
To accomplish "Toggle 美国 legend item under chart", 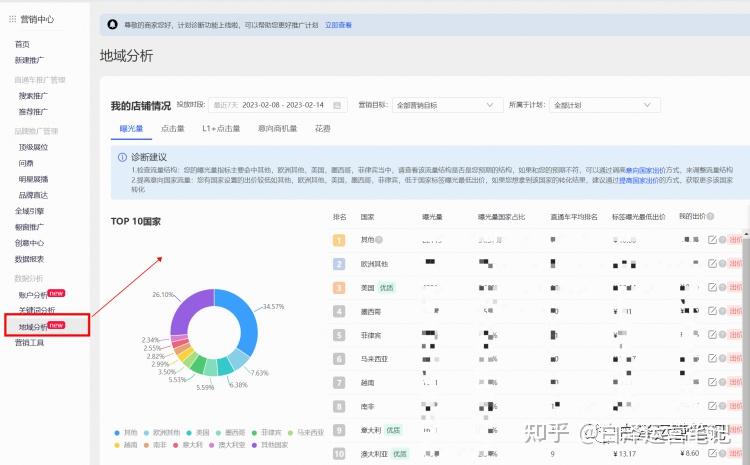I will click(x=198, y=432).
